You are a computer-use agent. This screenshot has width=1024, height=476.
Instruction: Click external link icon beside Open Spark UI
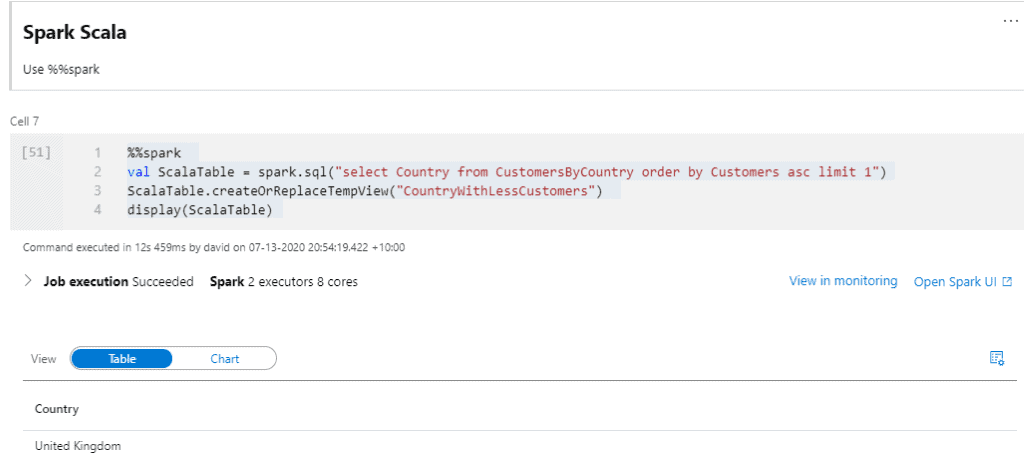[1007, 282]
